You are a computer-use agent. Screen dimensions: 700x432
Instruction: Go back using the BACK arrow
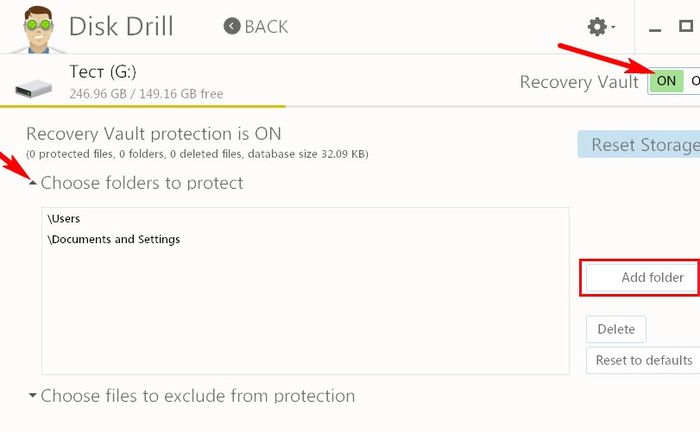(x=256, y=27)
